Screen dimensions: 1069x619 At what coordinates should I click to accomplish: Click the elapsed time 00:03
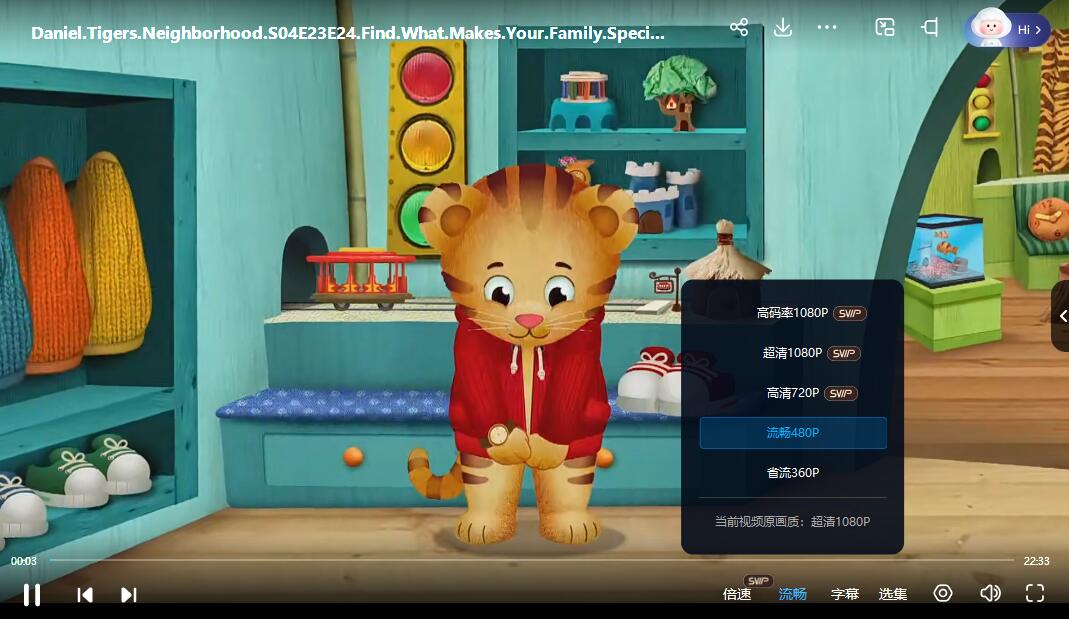(23, 561)
